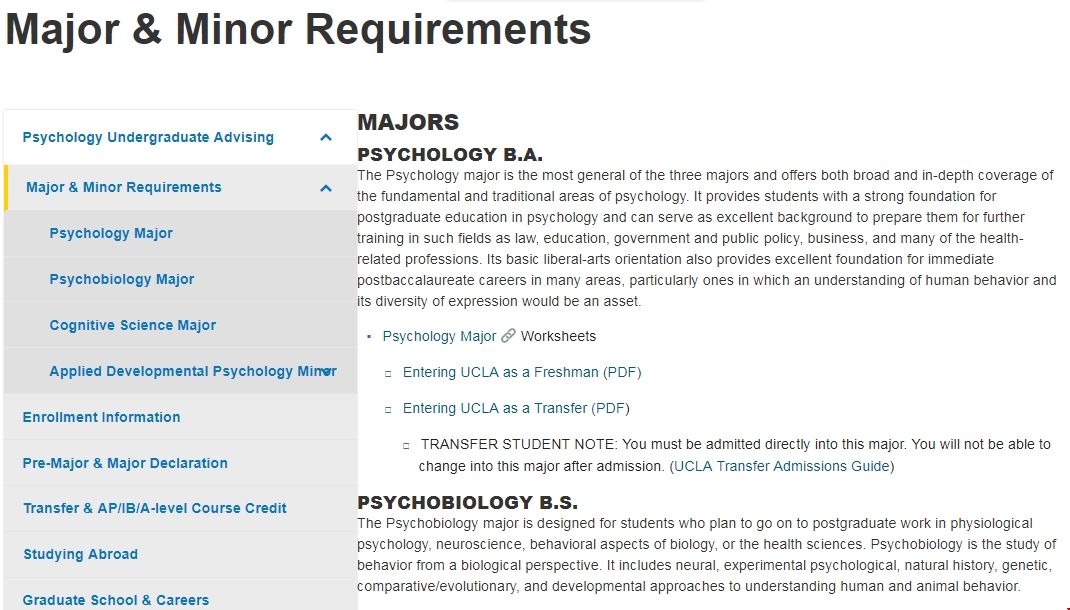Click the chain-link icon beside Psychology Major

tap(508, 336)
